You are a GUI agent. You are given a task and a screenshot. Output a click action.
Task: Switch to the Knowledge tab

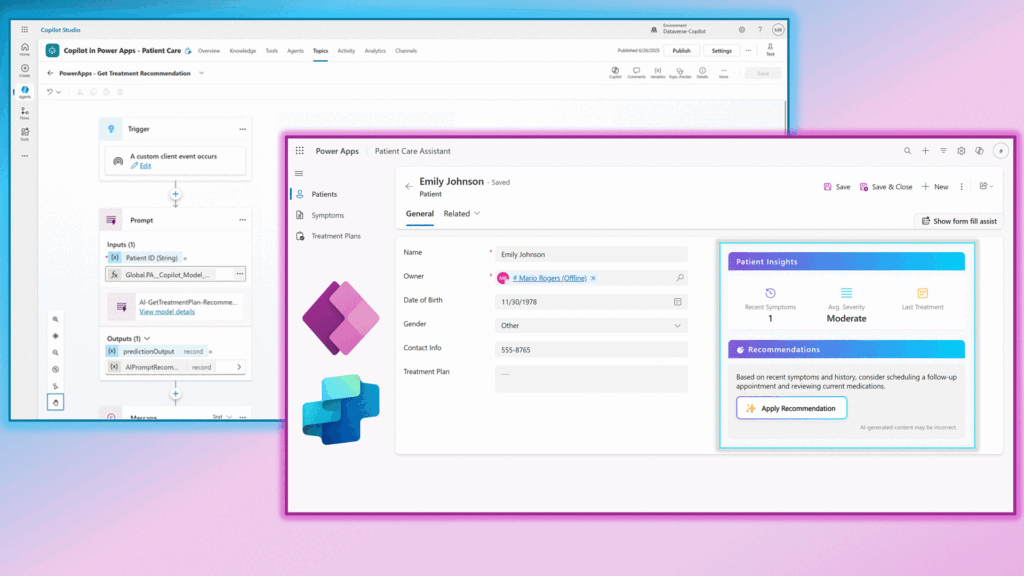[x=242, y=50]
